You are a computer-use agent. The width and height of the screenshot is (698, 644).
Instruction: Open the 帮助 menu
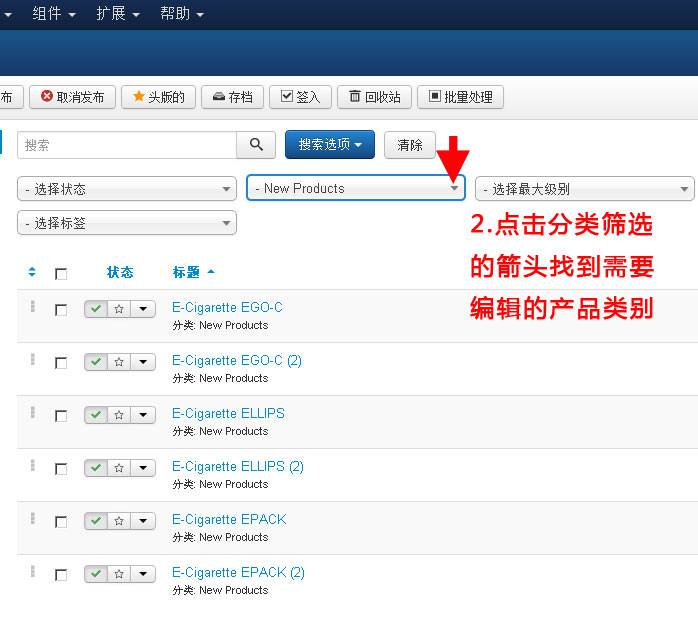(x=182, y=13)
